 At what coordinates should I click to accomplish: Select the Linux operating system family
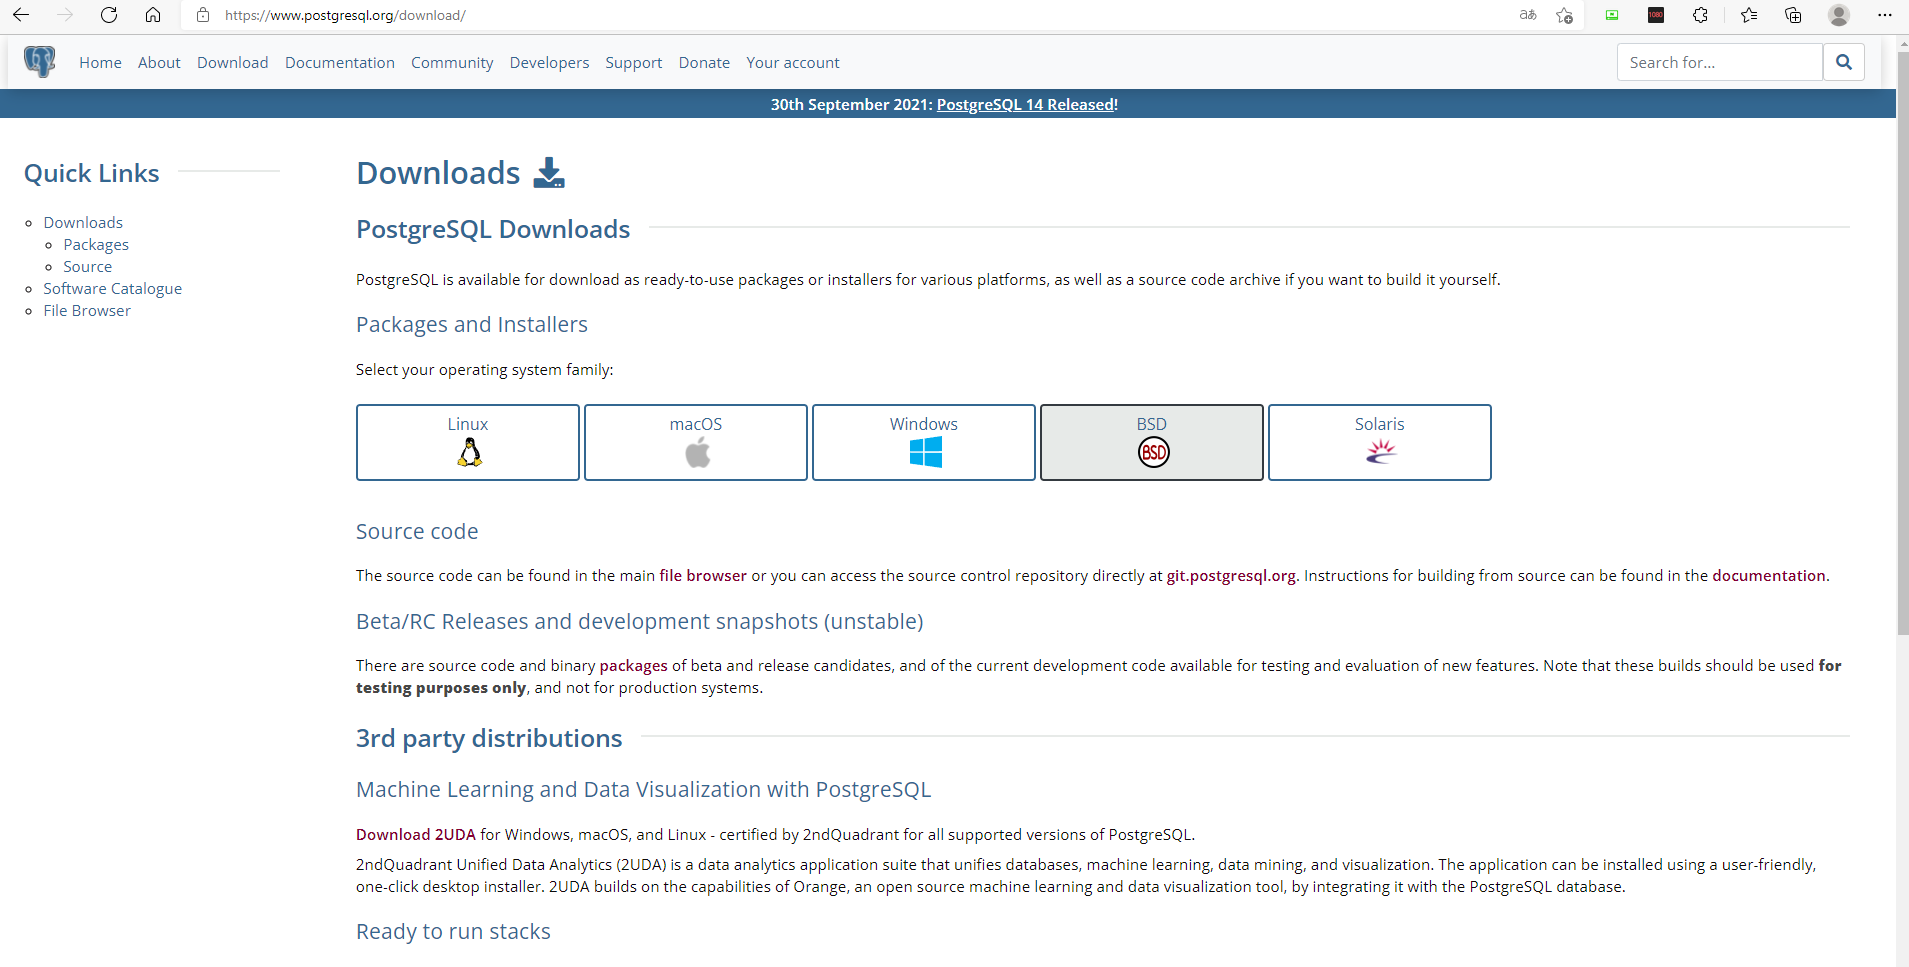(468, 442)
